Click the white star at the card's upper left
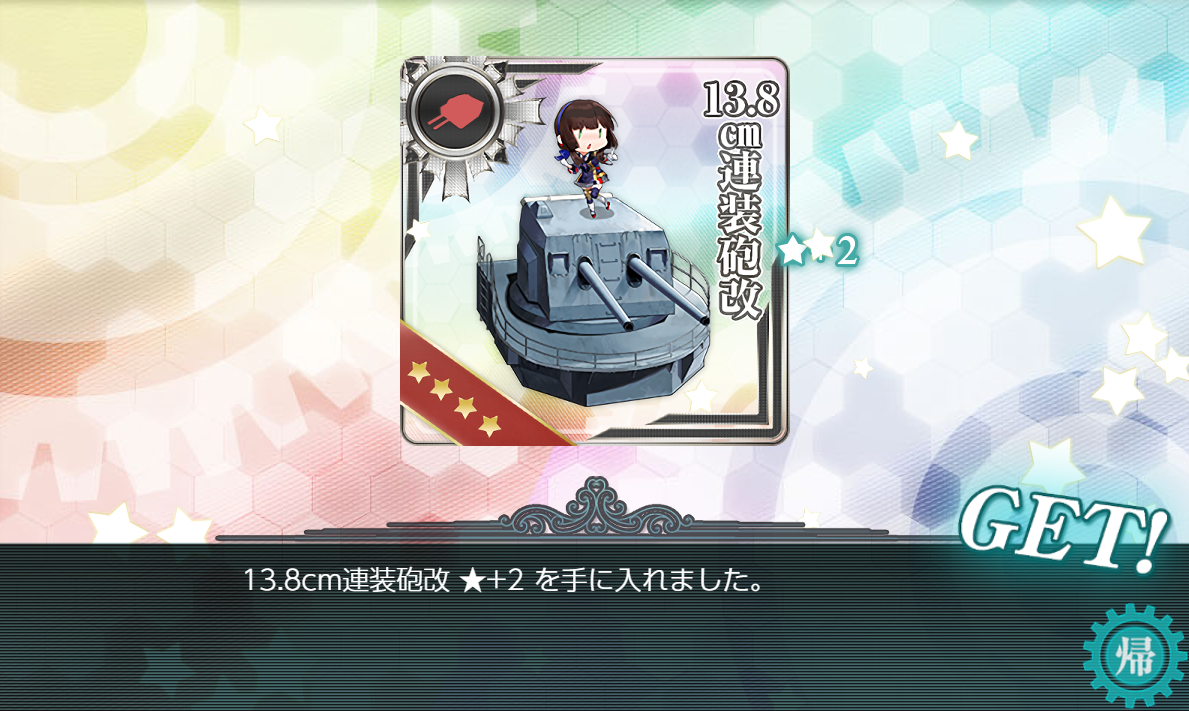The image size is (1189, 711). pos(262,124)
